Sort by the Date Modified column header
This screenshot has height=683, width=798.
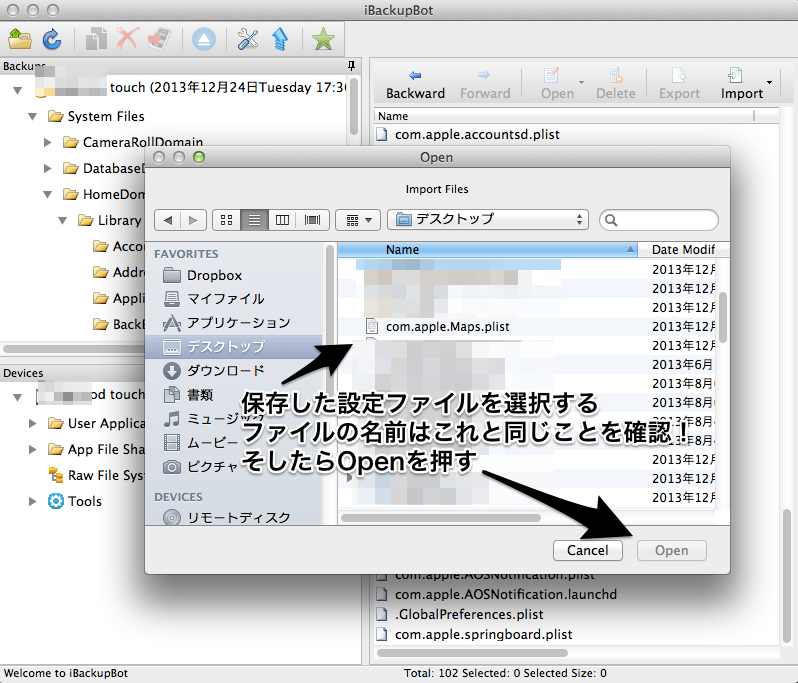click(683, 249)
